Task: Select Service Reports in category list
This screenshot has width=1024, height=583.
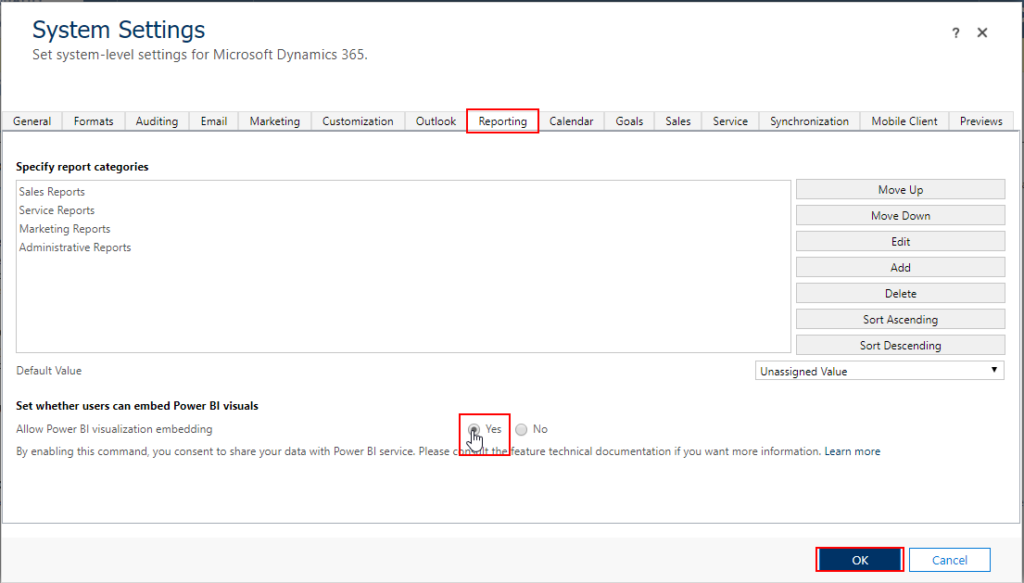Action: tap(57, 210)
